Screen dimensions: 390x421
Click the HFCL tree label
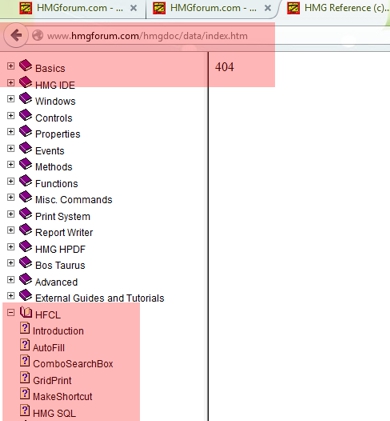[48, 315]
